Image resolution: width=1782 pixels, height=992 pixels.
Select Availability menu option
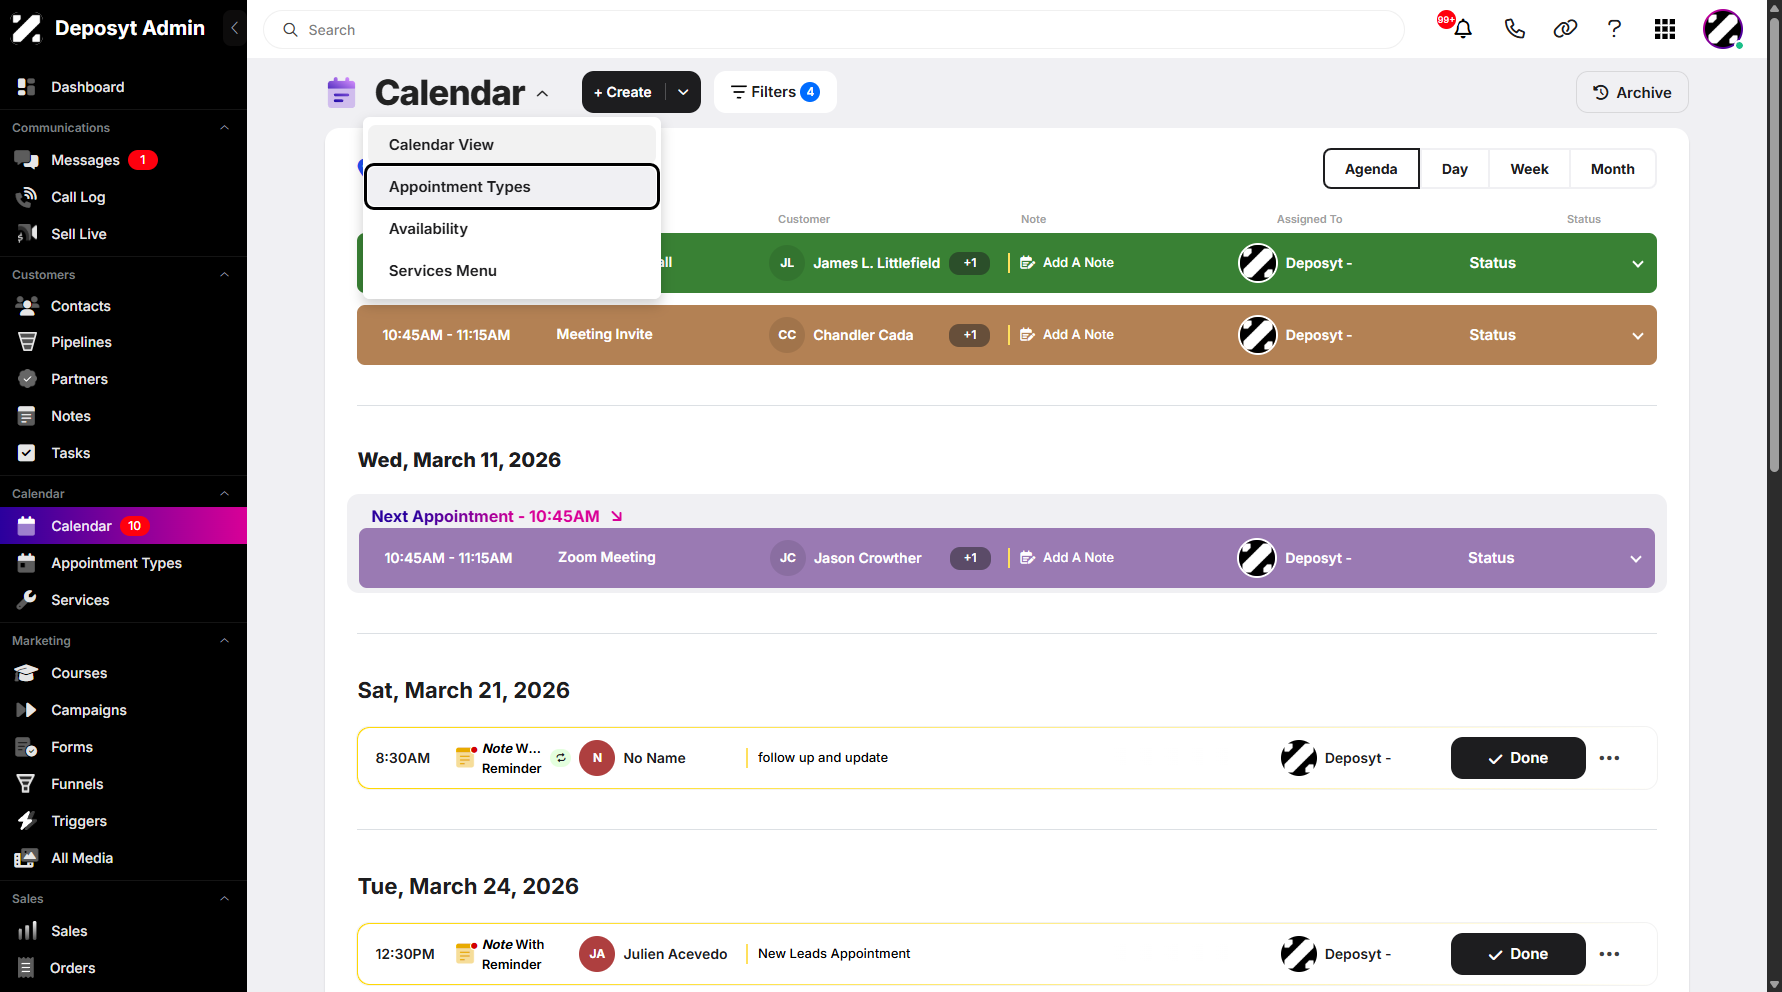(512, 229)
